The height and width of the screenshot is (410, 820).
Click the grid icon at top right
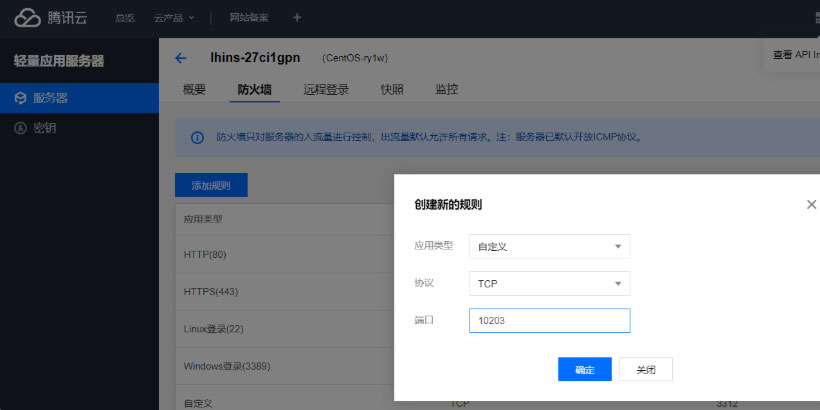coord(817,18)
